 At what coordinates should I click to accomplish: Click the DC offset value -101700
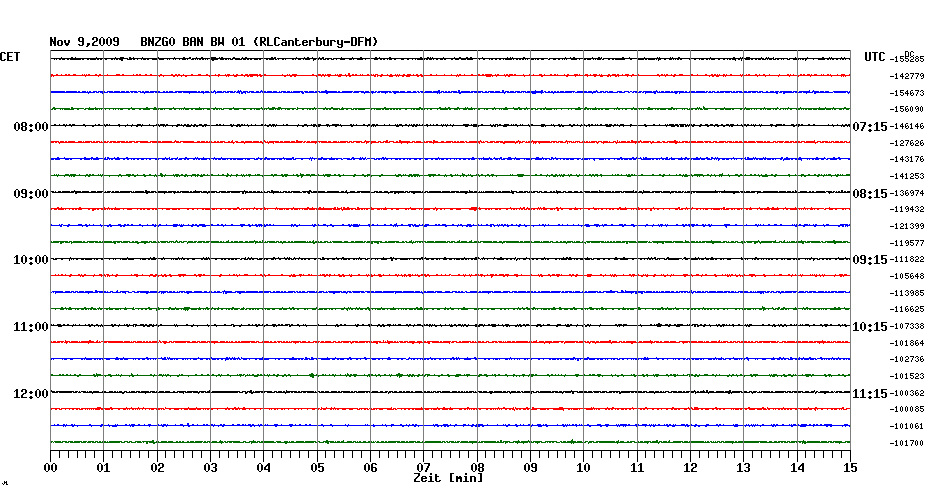(907, 443)
